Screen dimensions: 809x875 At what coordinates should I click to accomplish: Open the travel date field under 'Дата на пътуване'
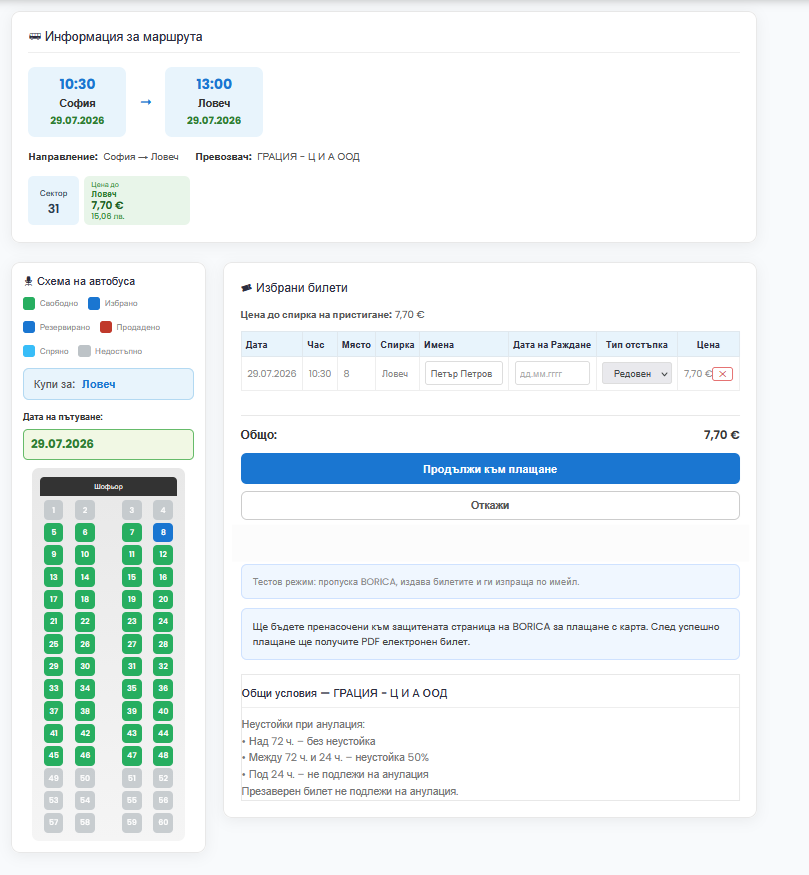coord(108,444)
